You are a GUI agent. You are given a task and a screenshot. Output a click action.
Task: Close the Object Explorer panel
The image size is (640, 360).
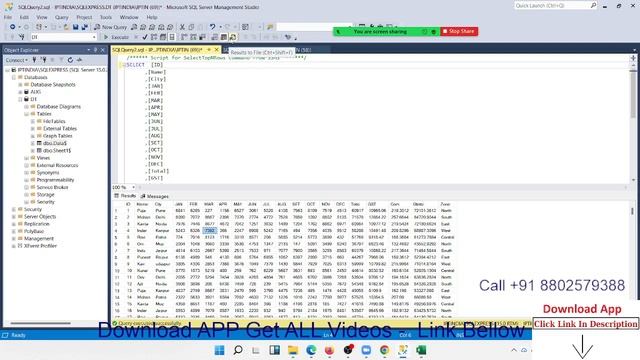tap(103, 50)
